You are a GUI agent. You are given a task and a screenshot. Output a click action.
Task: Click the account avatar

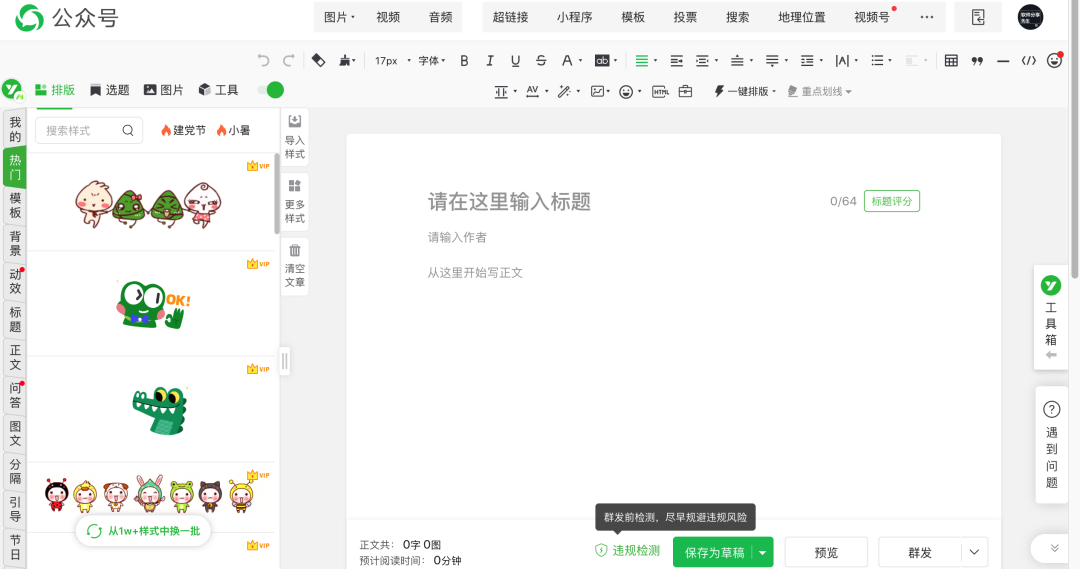tap(1030, 17)
